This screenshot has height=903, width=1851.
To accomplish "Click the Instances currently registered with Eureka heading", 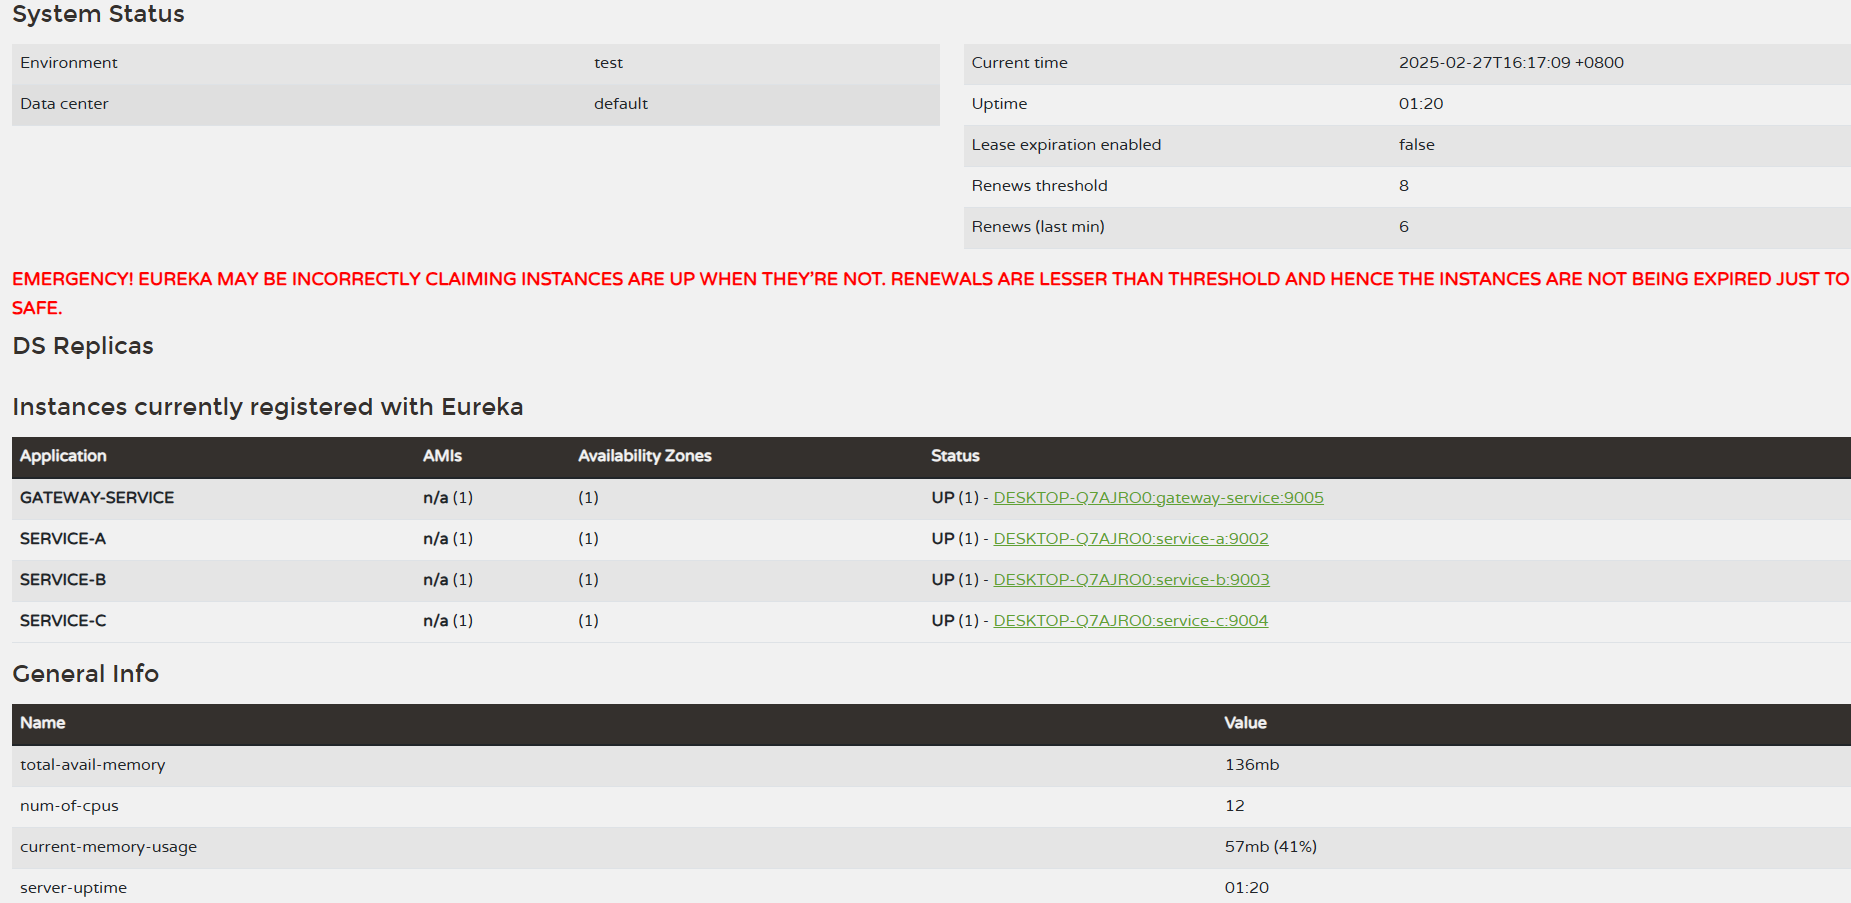I will click(x=268, y=407).
